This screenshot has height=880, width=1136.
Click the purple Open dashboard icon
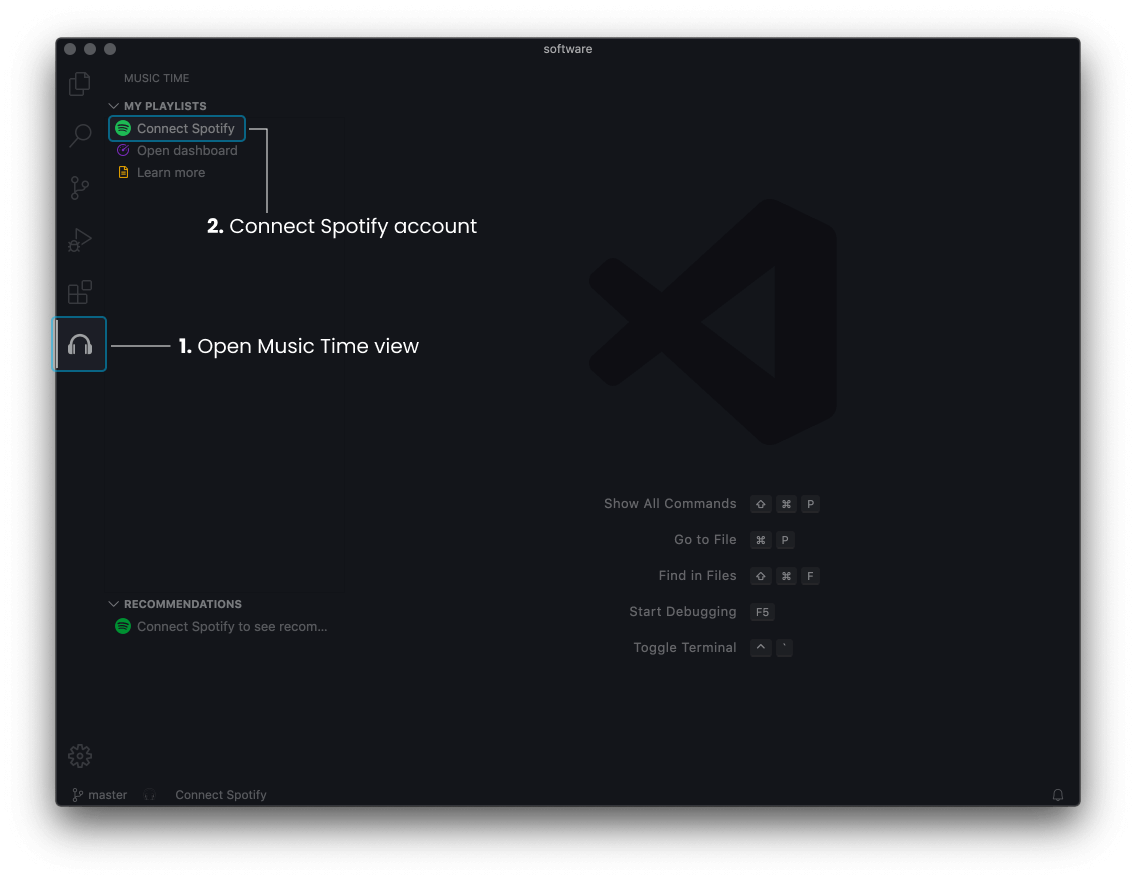(123, 150)
